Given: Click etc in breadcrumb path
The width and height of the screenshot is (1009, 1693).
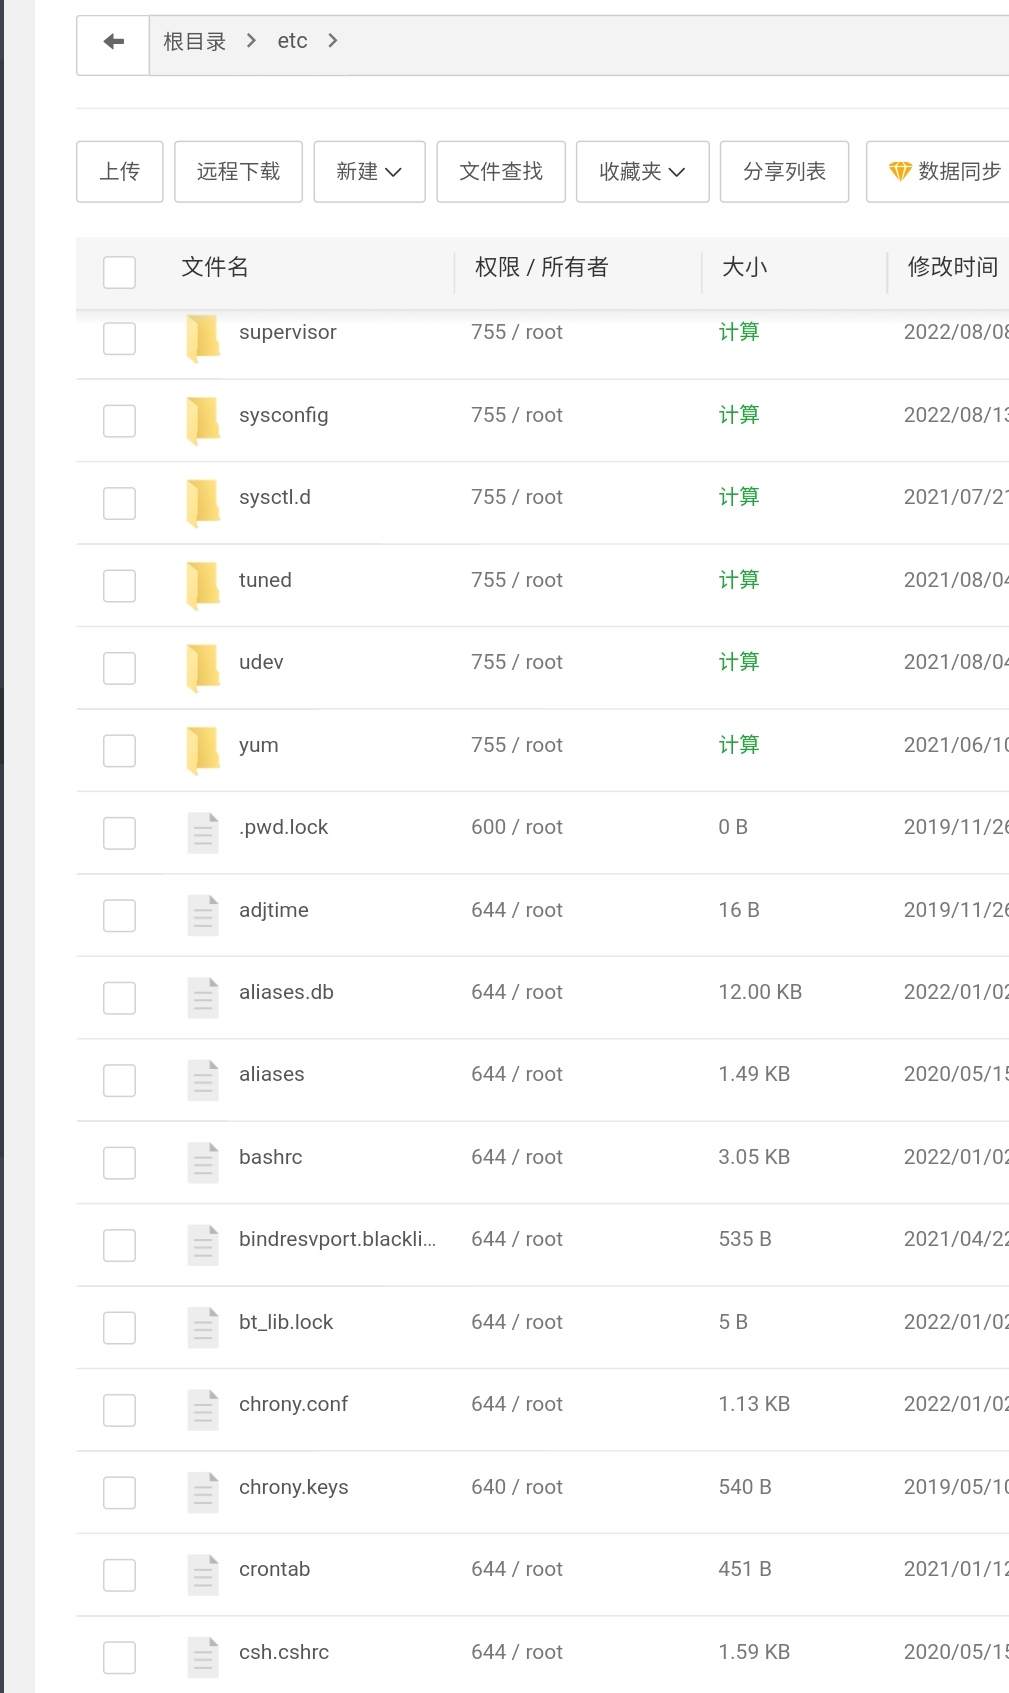Looking at the screenshot, I should 292,41.
